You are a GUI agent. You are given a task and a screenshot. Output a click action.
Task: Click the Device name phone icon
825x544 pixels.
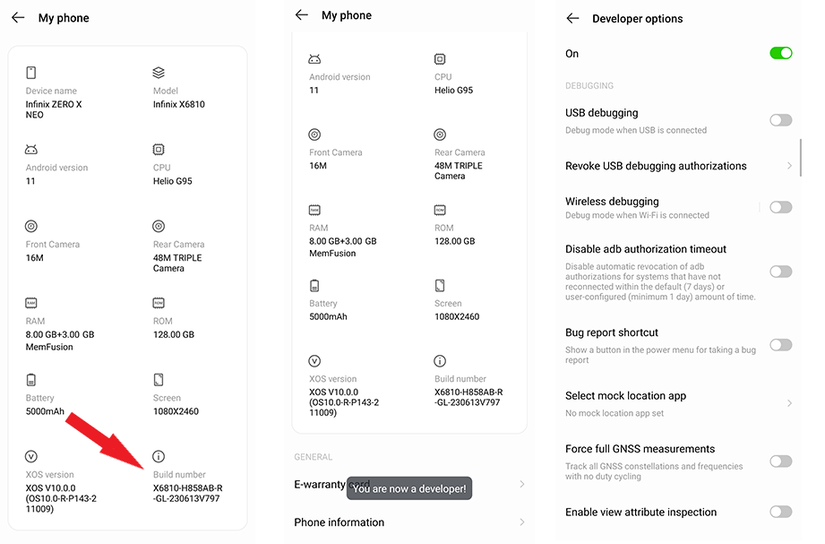point(31,73)
